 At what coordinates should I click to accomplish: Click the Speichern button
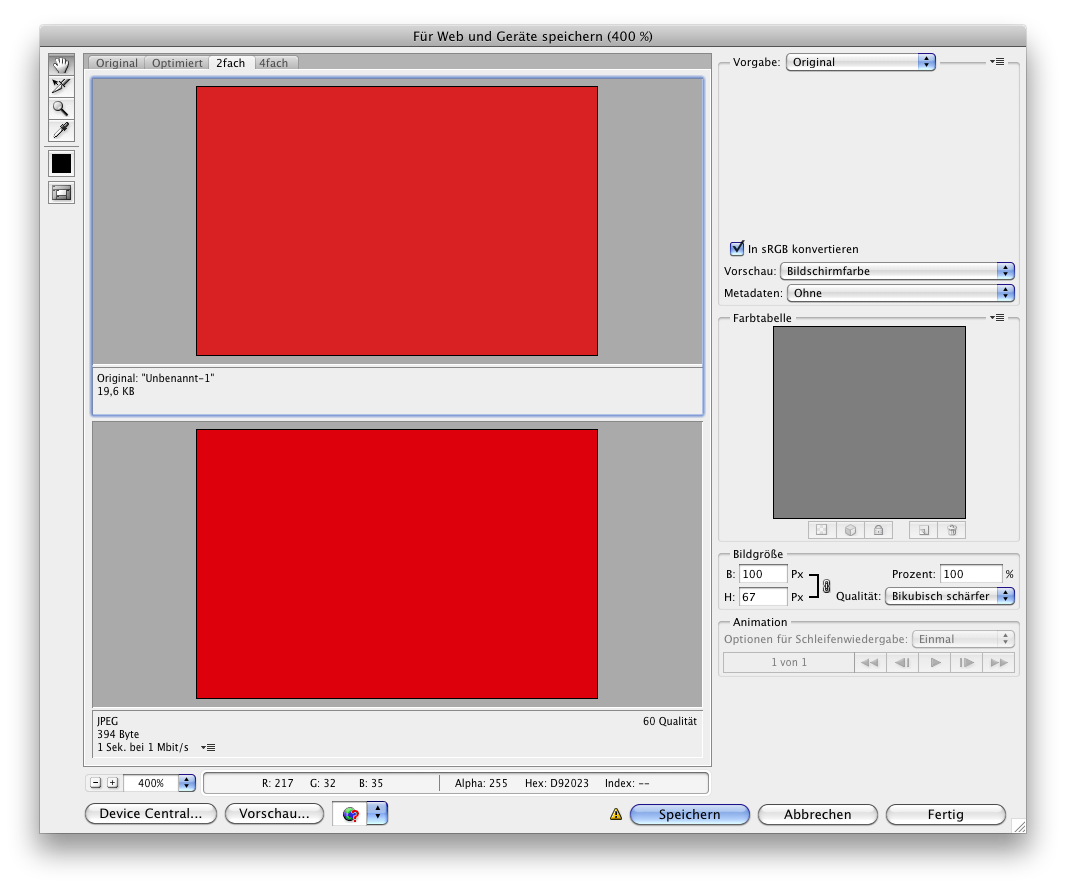pos(689,814)
